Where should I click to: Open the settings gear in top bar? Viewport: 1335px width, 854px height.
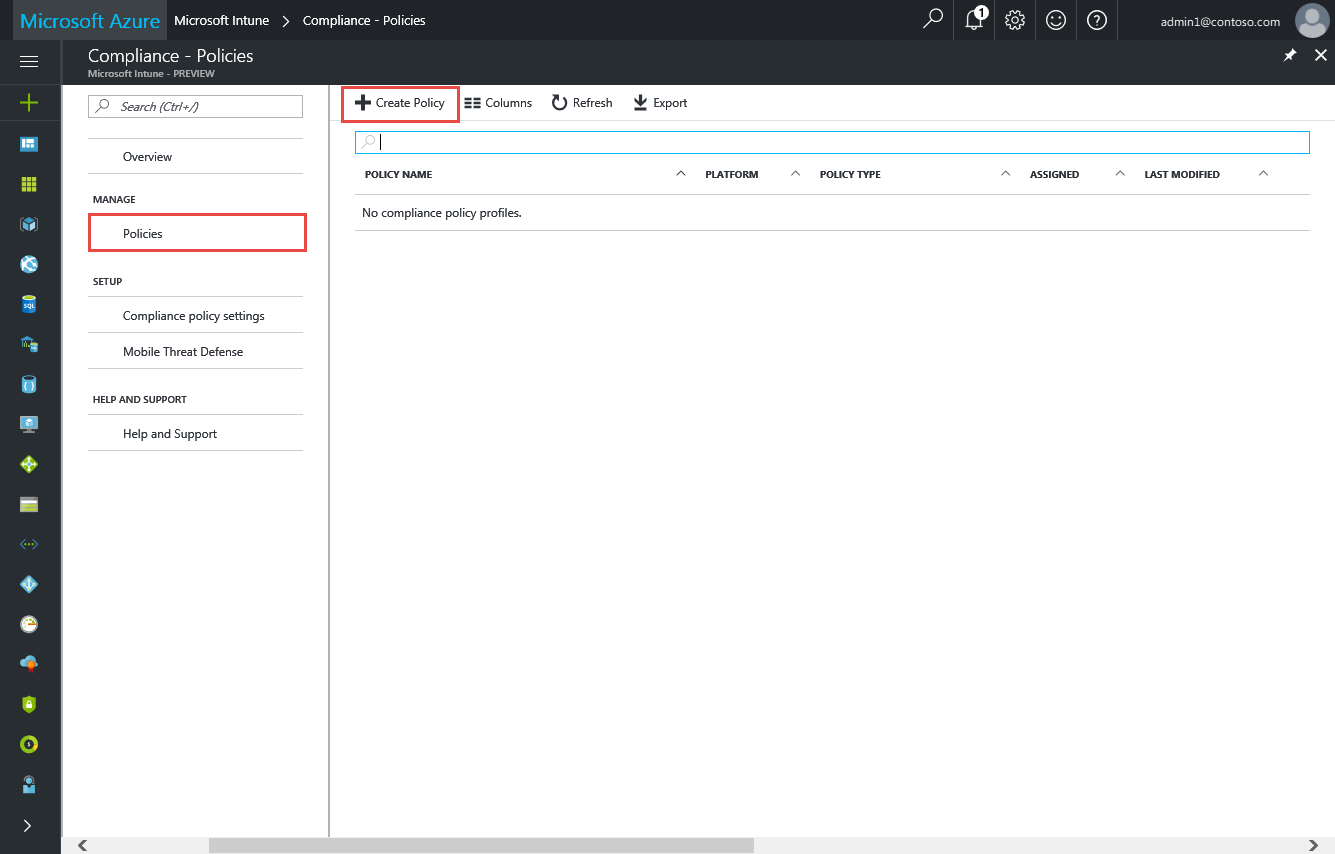click(x=1015, y=20)
